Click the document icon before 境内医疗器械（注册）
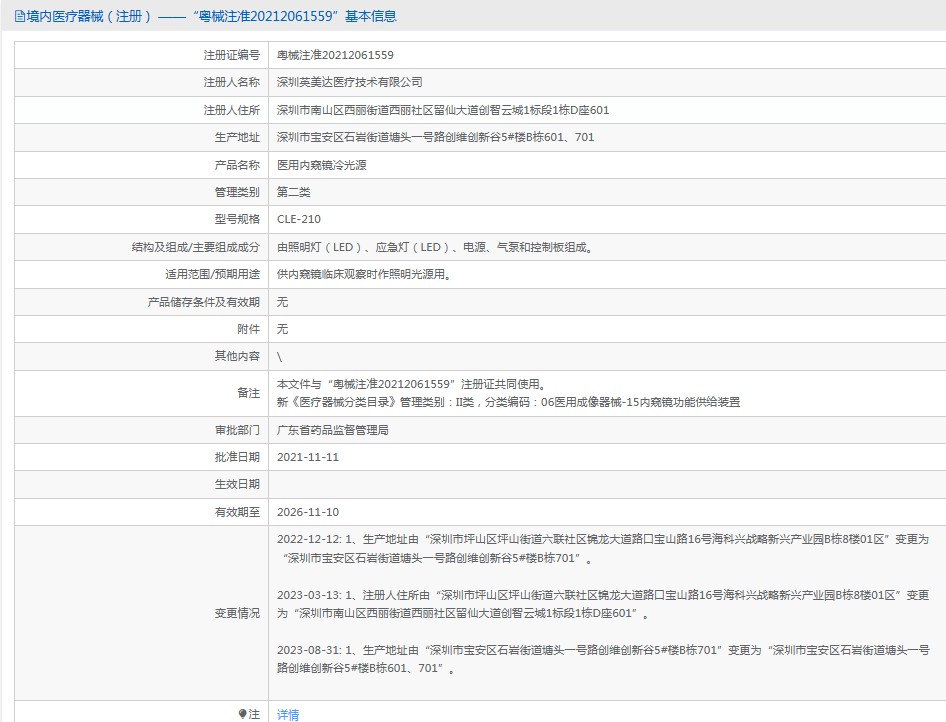Viewport: 946px width, 722px height. (16, 16)
